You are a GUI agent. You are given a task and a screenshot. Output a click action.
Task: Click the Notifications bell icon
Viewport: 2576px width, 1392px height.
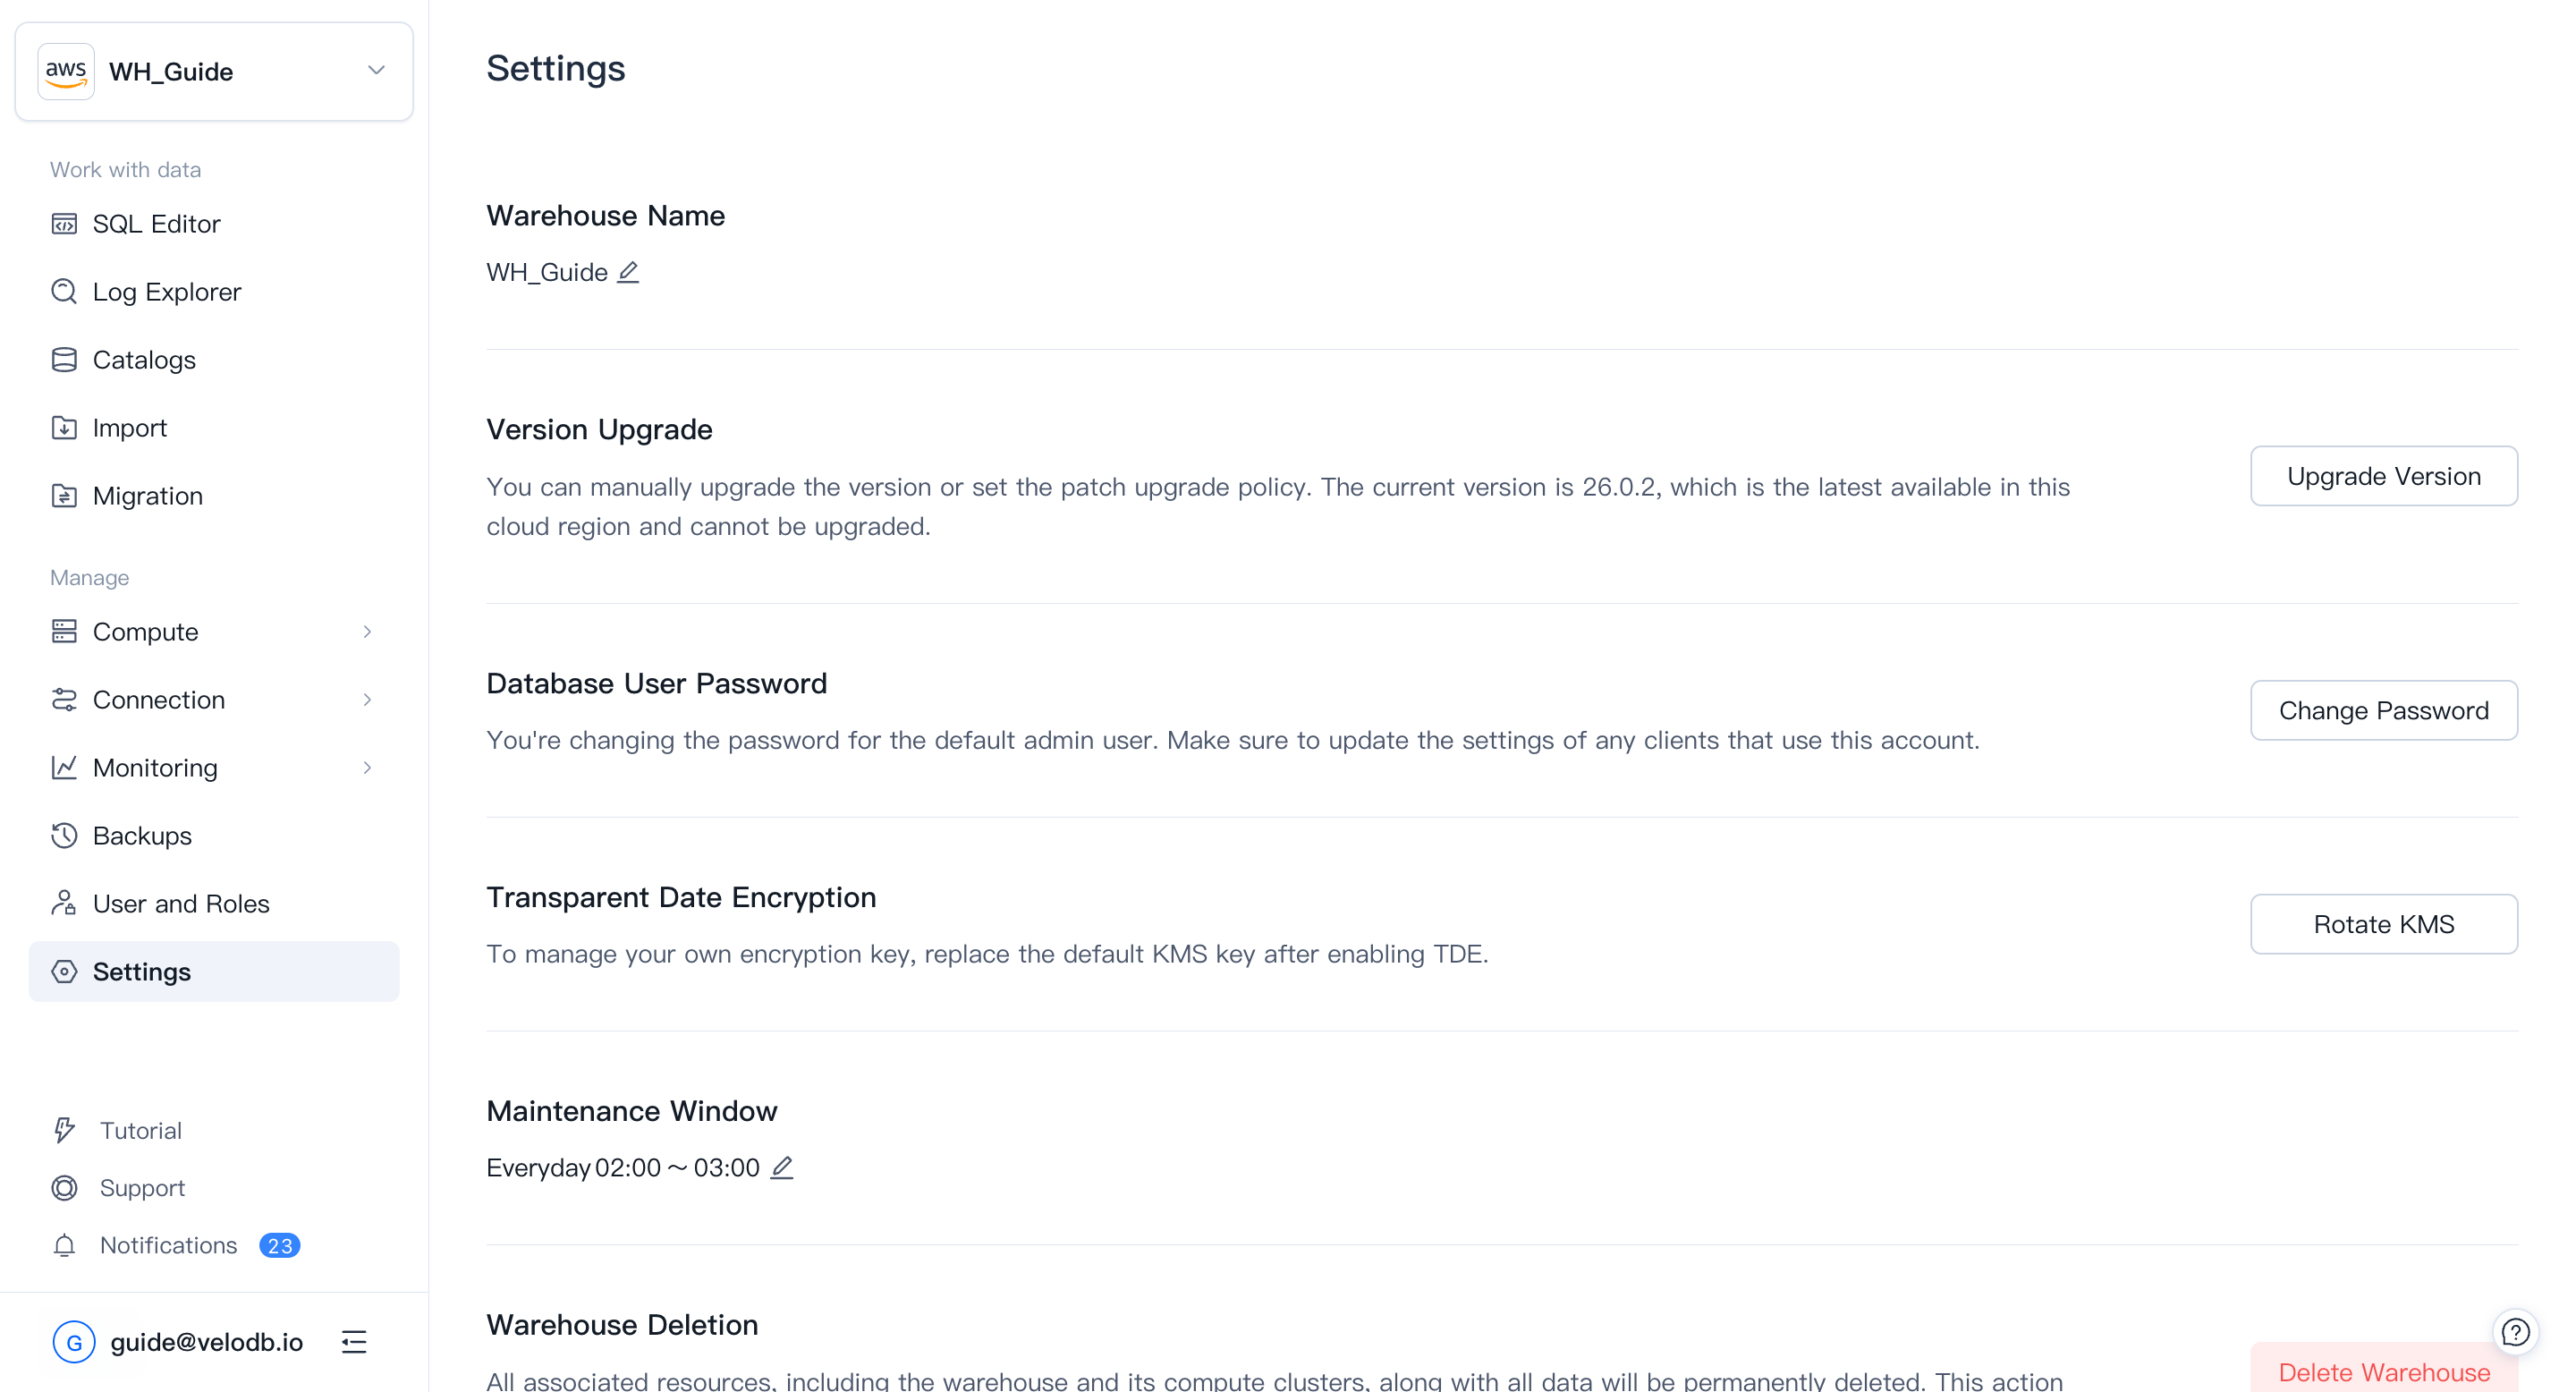click(64, 1245)
